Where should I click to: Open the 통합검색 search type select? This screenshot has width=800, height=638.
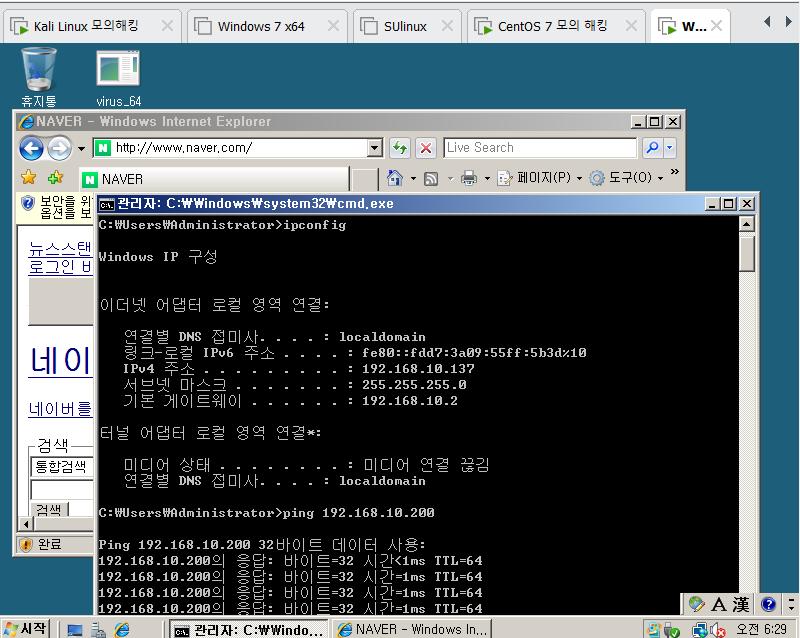tap(62, 467)
